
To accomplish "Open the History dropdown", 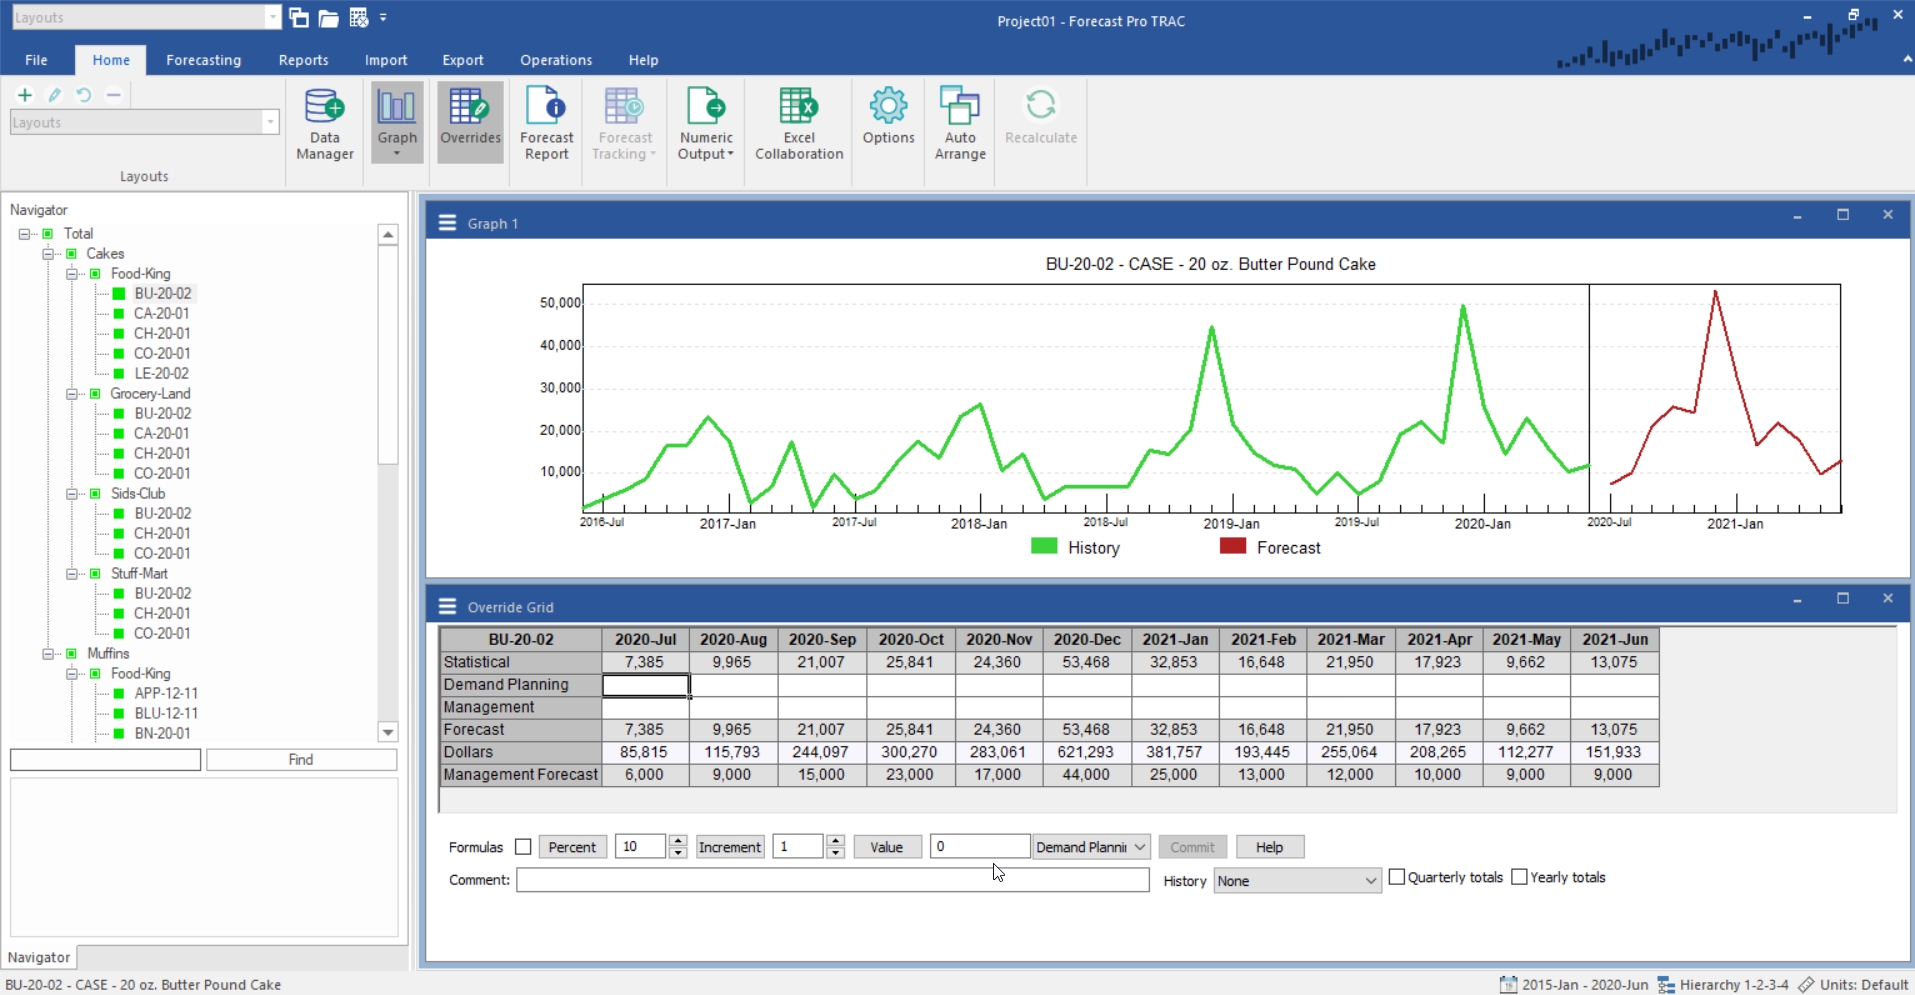I will click(1297, 881).
